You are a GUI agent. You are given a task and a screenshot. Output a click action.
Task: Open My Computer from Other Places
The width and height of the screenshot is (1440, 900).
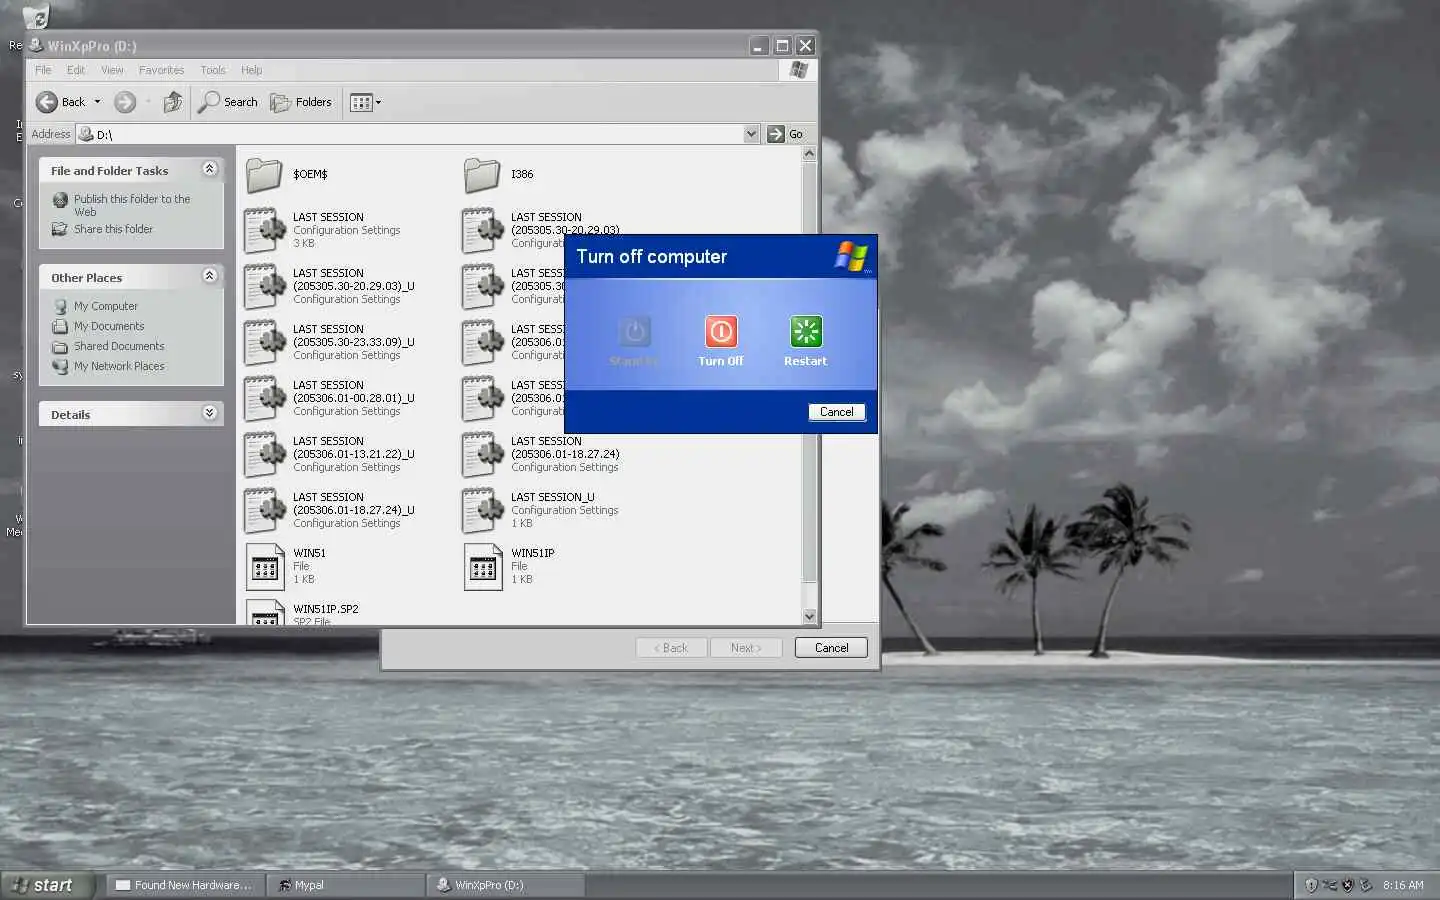click(106, 306)
